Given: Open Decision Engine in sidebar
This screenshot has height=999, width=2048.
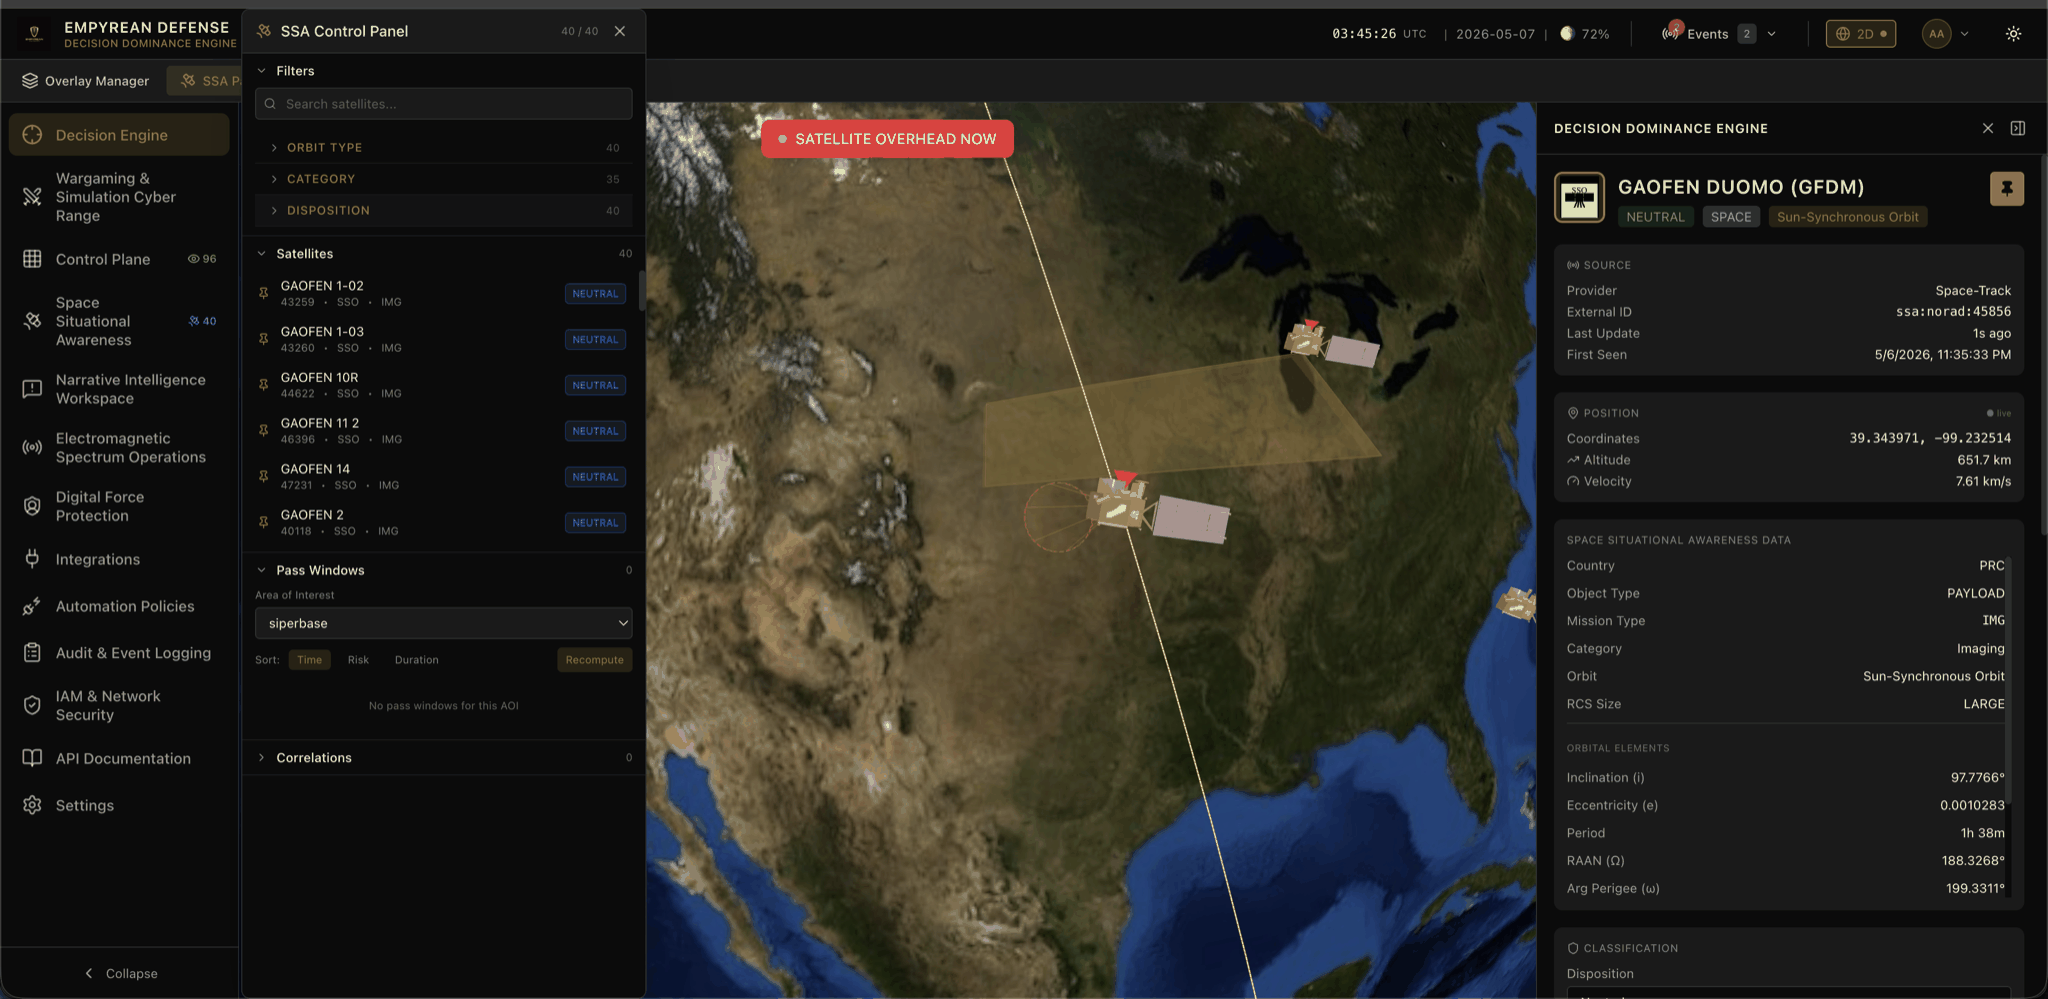Looking at the screenshot, I should click(x=119, y=135).
